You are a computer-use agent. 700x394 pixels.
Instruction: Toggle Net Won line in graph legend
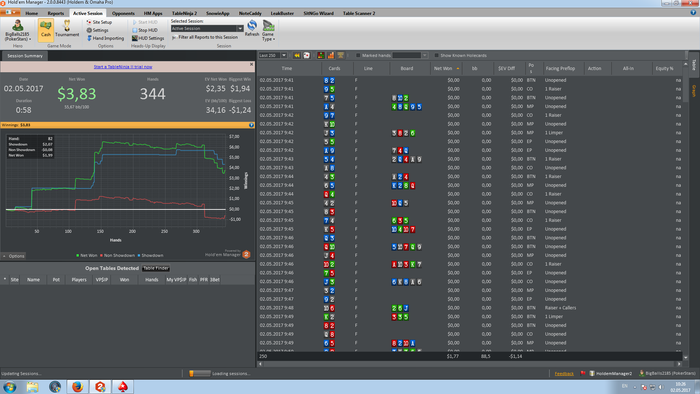coord(87,256)
